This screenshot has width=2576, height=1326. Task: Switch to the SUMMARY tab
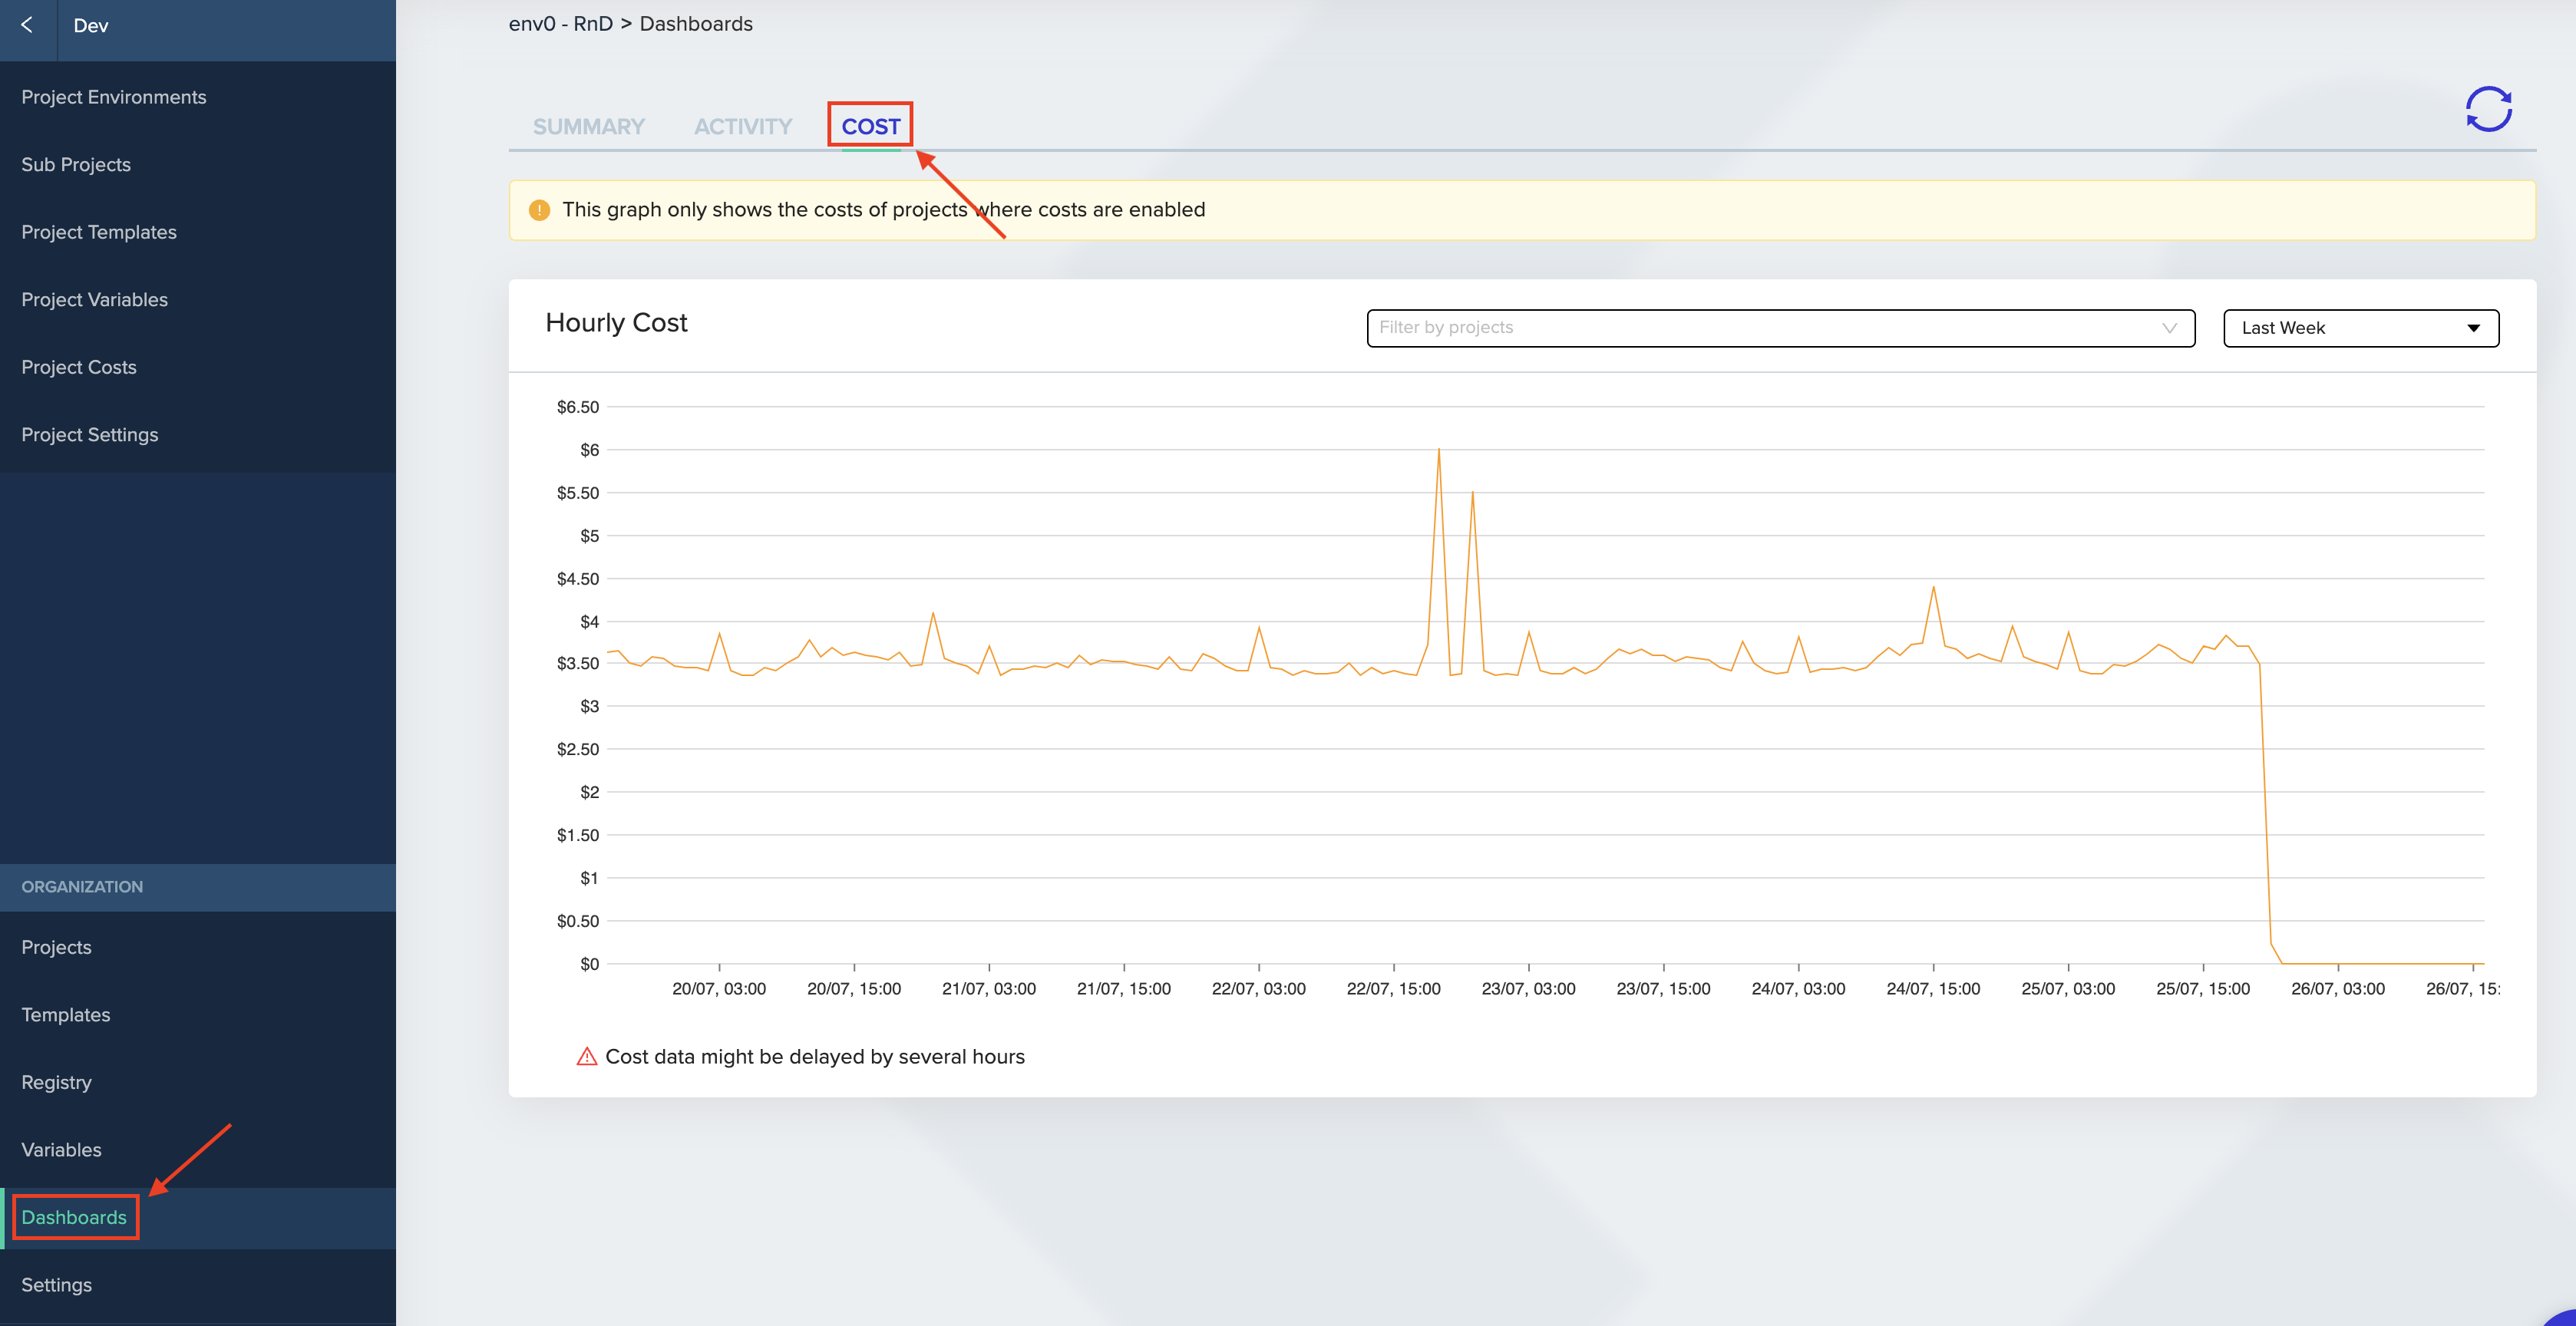[x=588, y=127]
